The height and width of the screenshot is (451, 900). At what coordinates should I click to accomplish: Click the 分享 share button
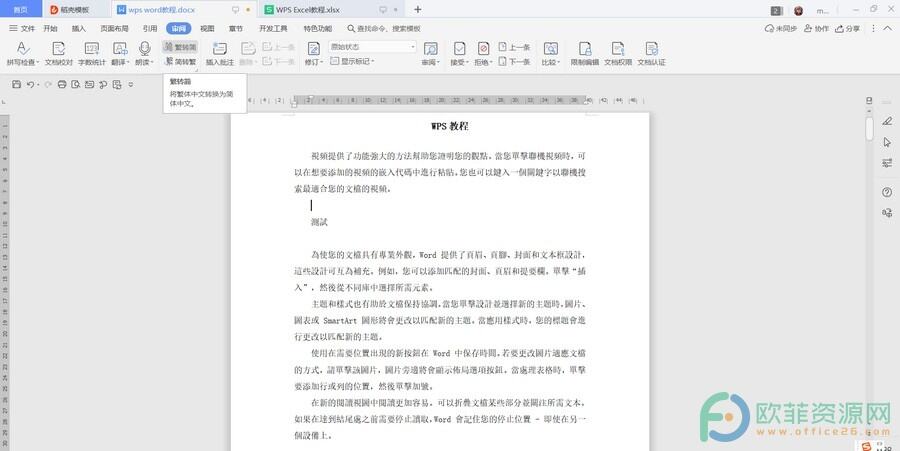pyautogui.click(x=847, y=28)
